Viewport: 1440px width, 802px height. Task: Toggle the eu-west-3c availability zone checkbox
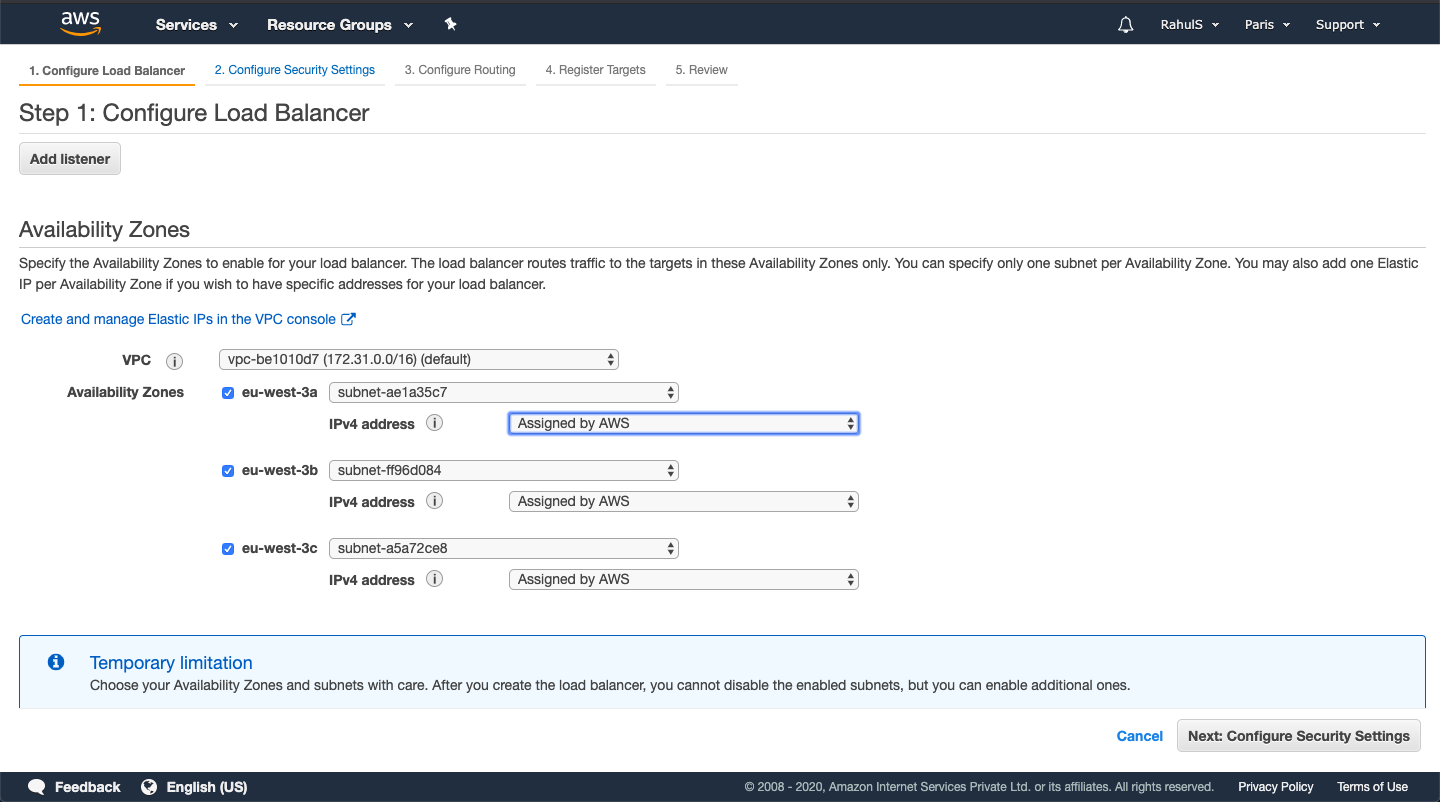tap(228, 548)
